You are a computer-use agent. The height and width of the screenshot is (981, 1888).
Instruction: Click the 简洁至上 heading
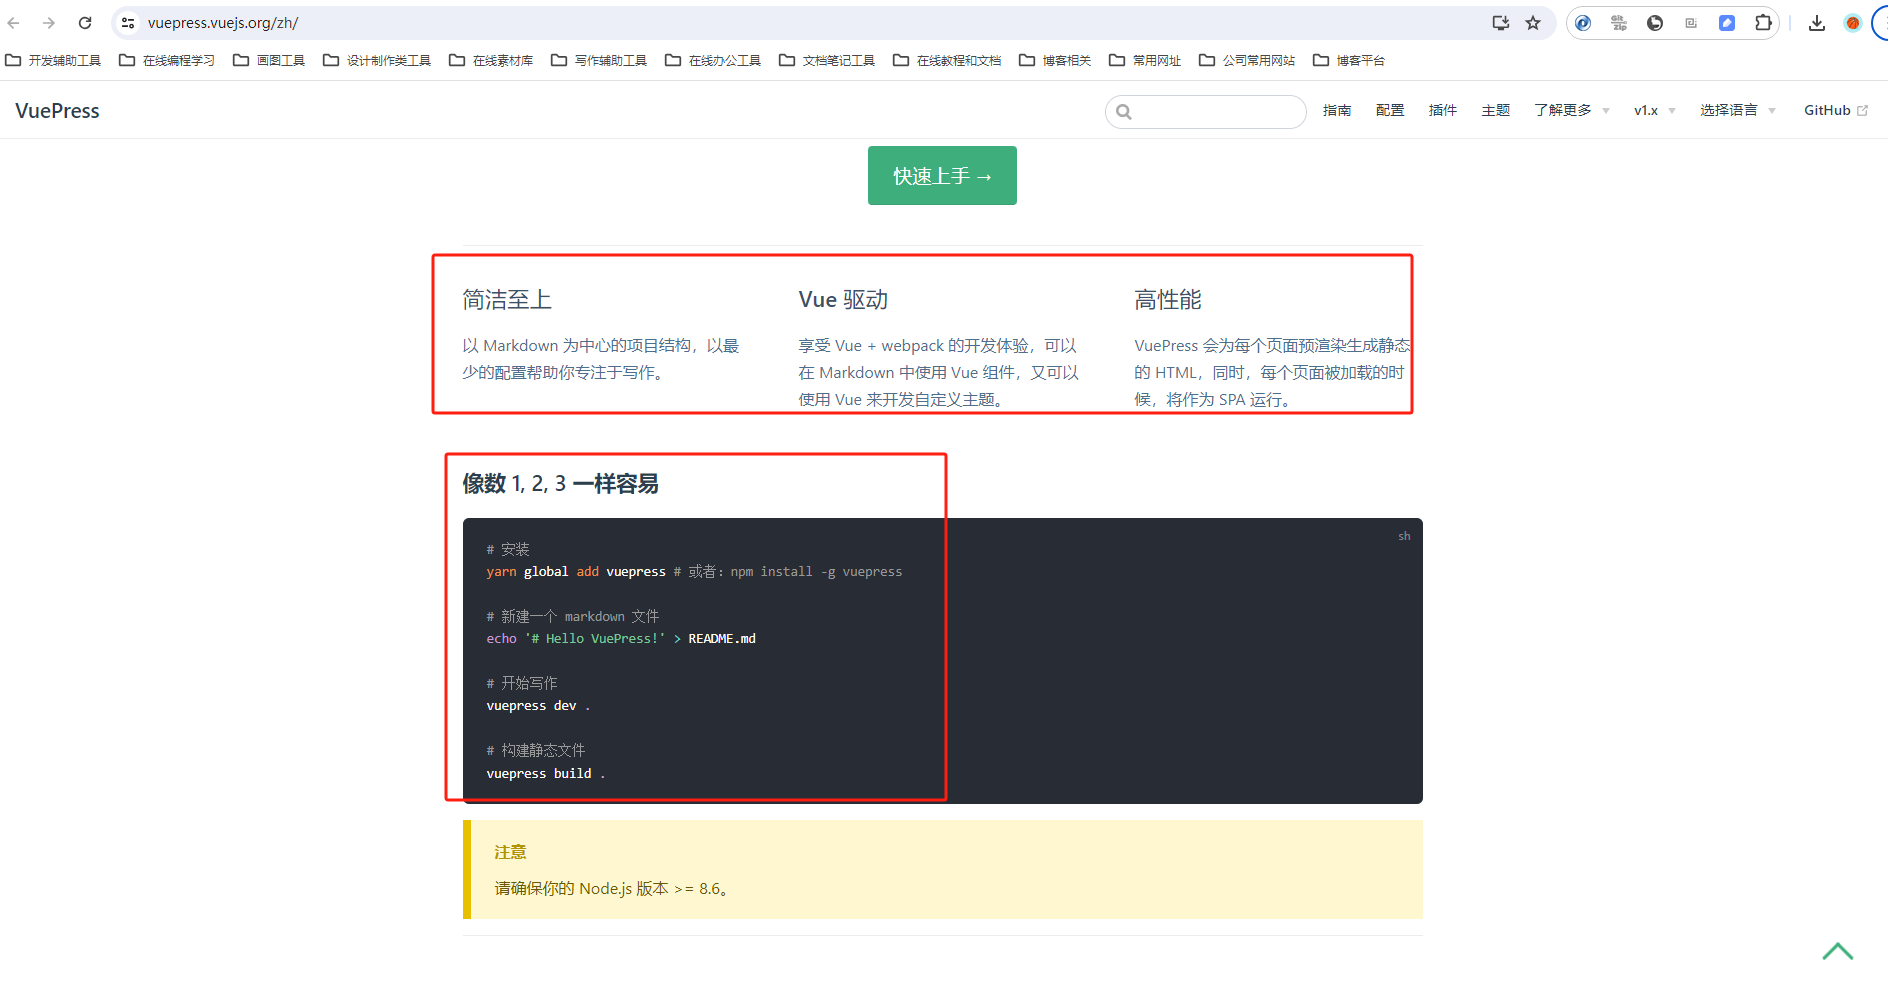[x=507, y=300]
